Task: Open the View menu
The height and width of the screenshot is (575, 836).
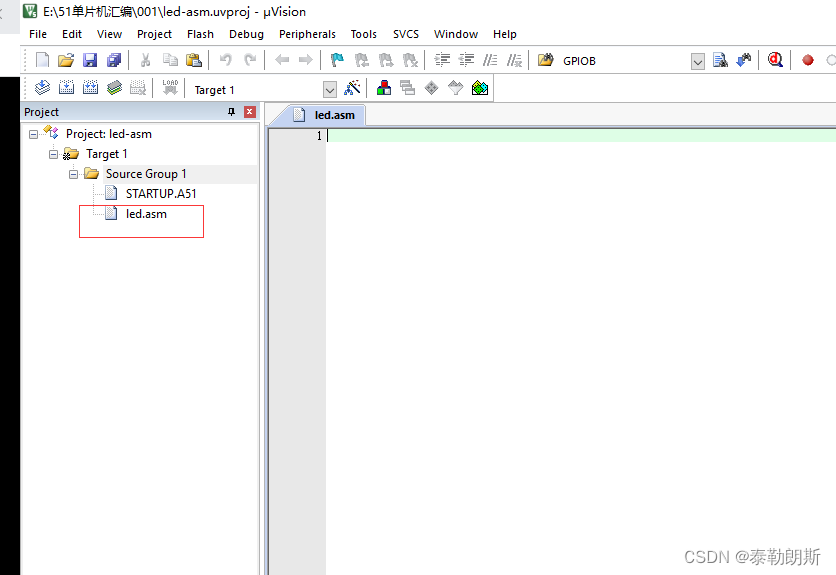Action: (x=109, y=34)
